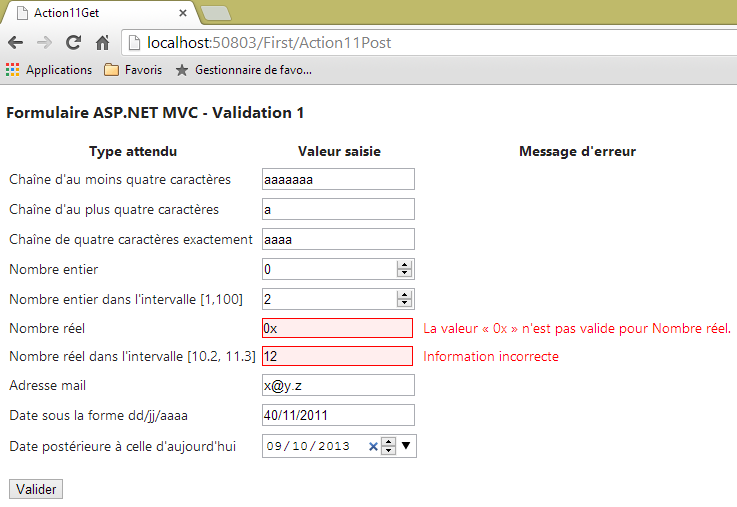Image resolution: width=737 pixels, height=507 pixels.
Task: Open Gestionnaire de favoris bookmark
Action: (x=243, y=70)
